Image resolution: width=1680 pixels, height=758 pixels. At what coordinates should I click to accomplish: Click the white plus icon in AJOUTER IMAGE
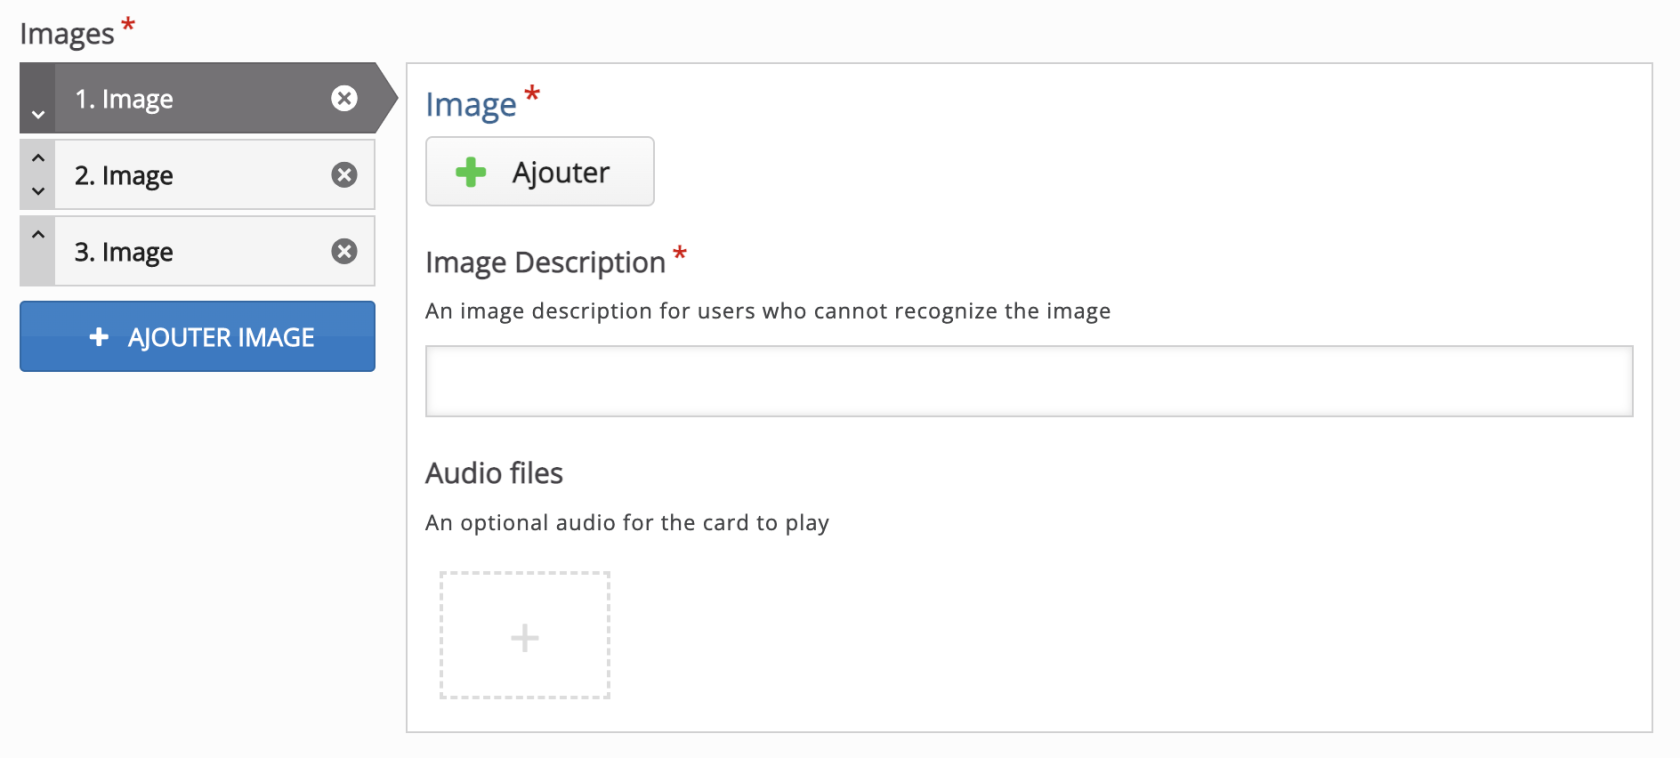point(99,337)
